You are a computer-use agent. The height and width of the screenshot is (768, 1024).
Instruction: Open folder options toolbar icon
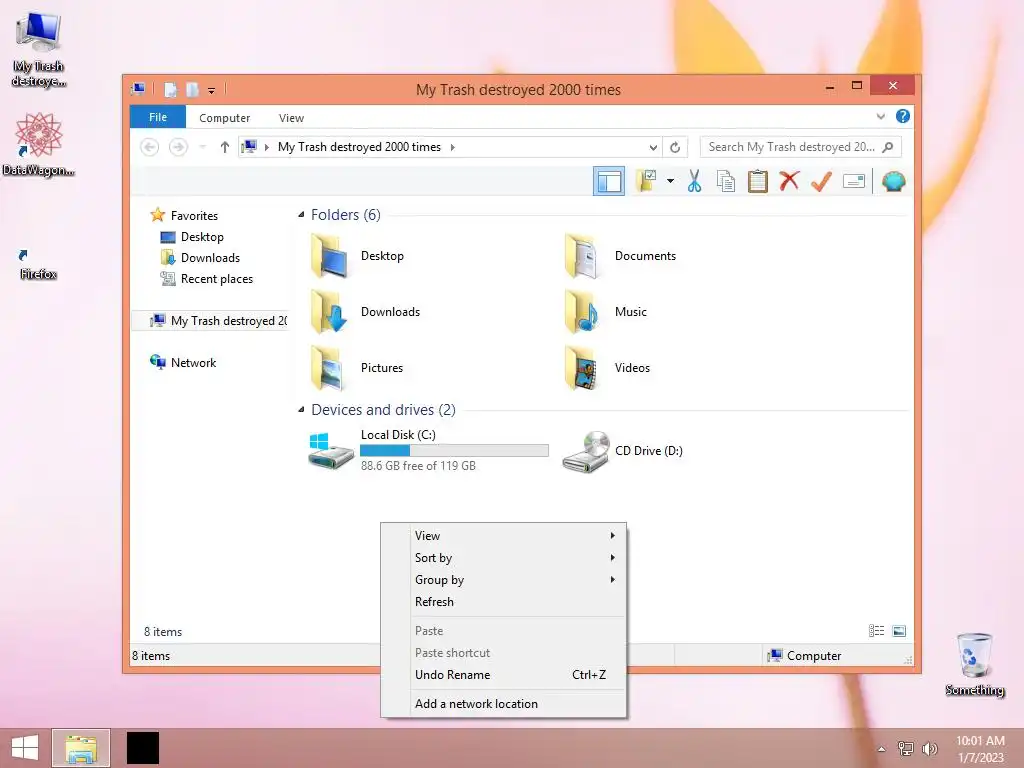coord(647,181)
